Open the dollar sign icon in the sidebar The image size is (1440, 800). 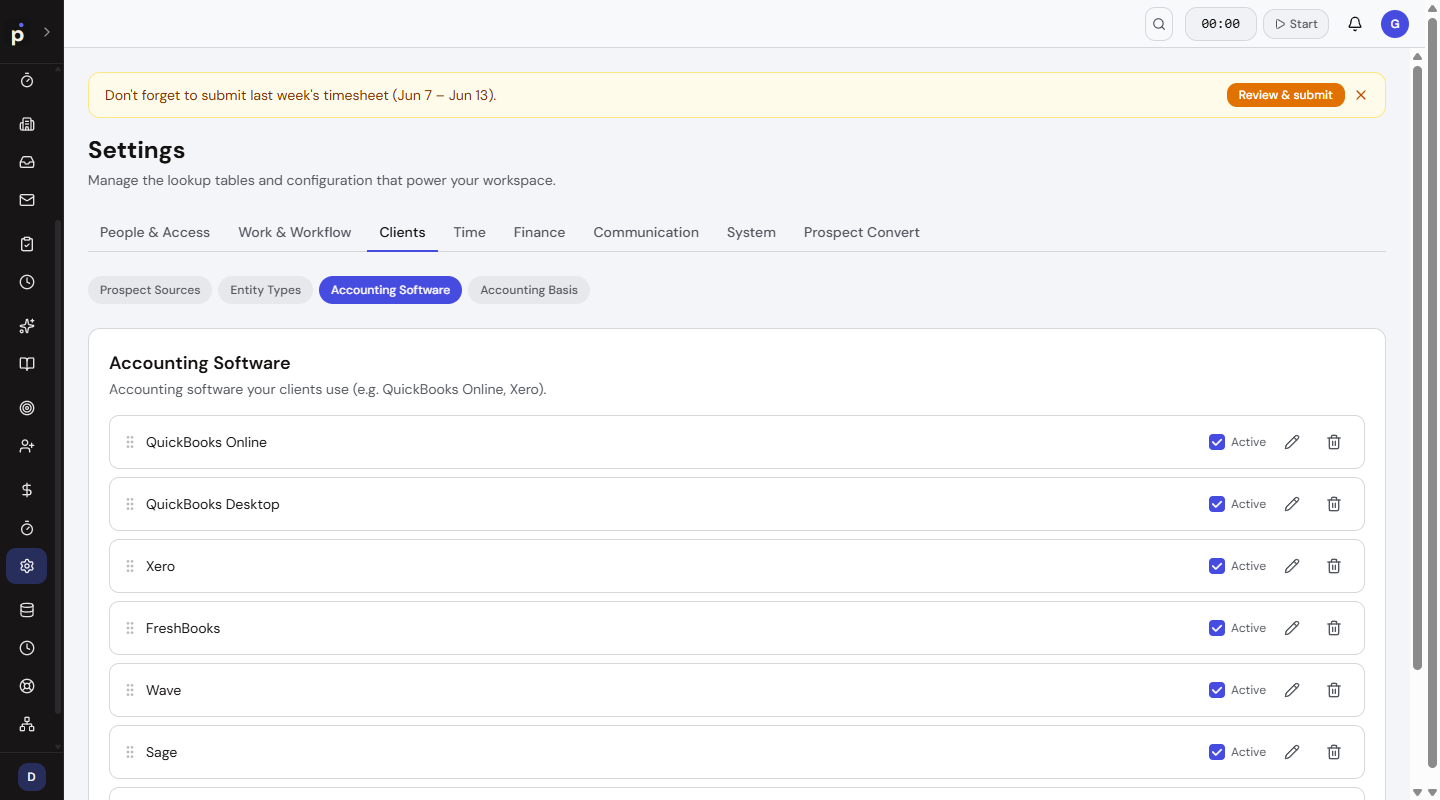point(27,490)
